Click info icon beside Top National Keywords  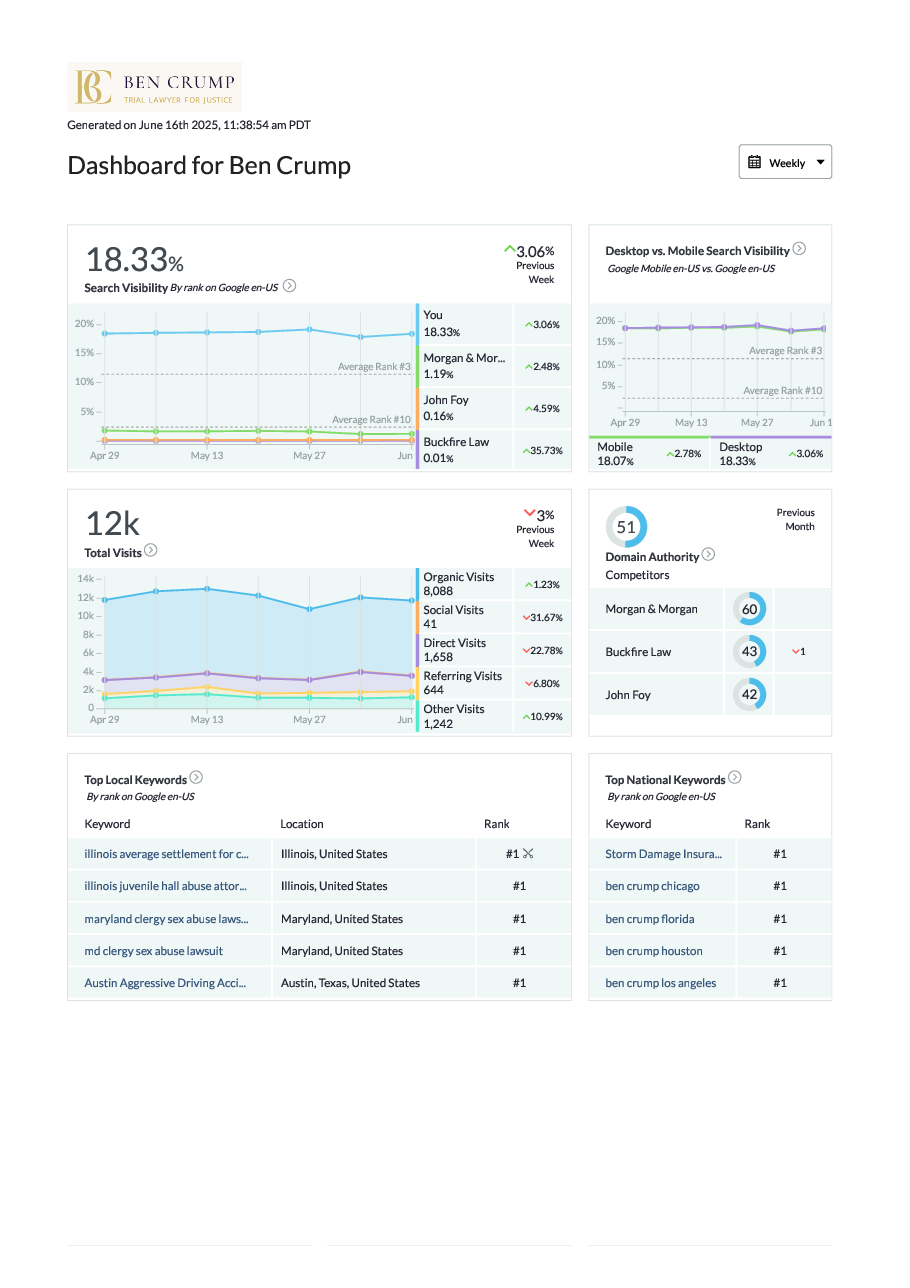pos(735,778)
